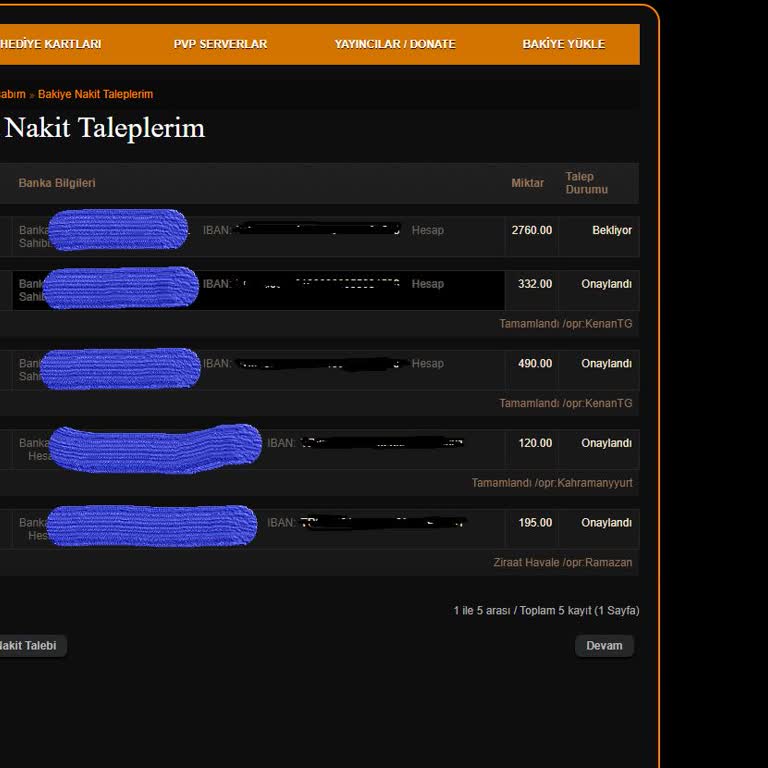Viewport: 768px width, 768px height.
Task: Click the Devam button
Action: pos(604,646)
